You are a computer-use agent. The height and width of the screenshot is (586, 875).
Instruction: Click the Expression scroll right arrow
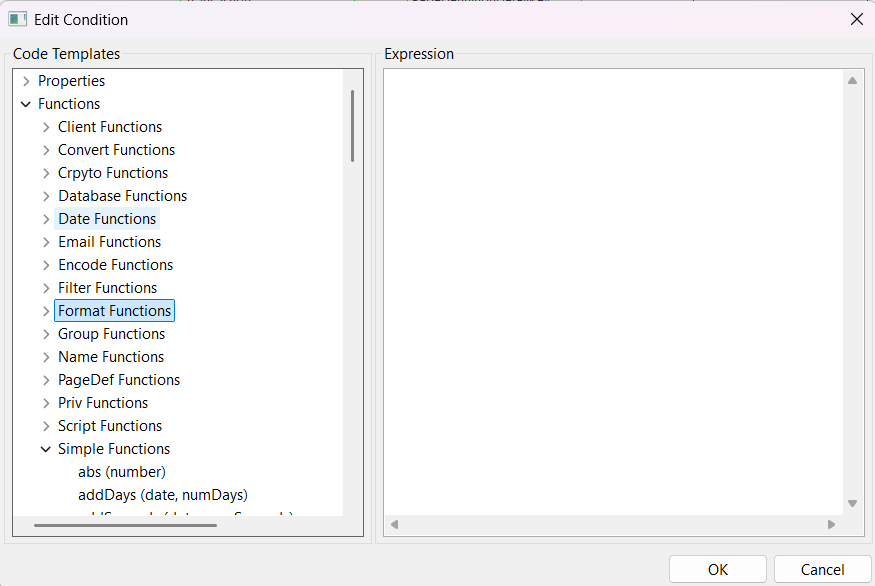click(x=831, y=525)
